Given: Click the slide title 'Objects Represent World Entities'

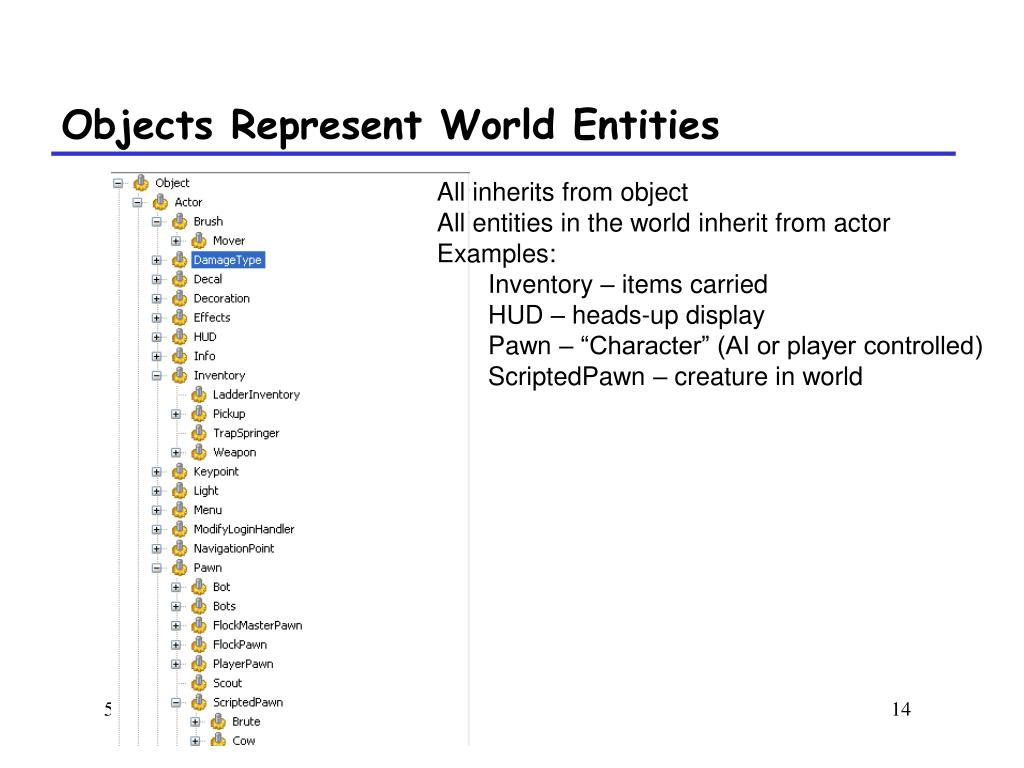Looking at the screenshot, I should [x=391, y=125].
